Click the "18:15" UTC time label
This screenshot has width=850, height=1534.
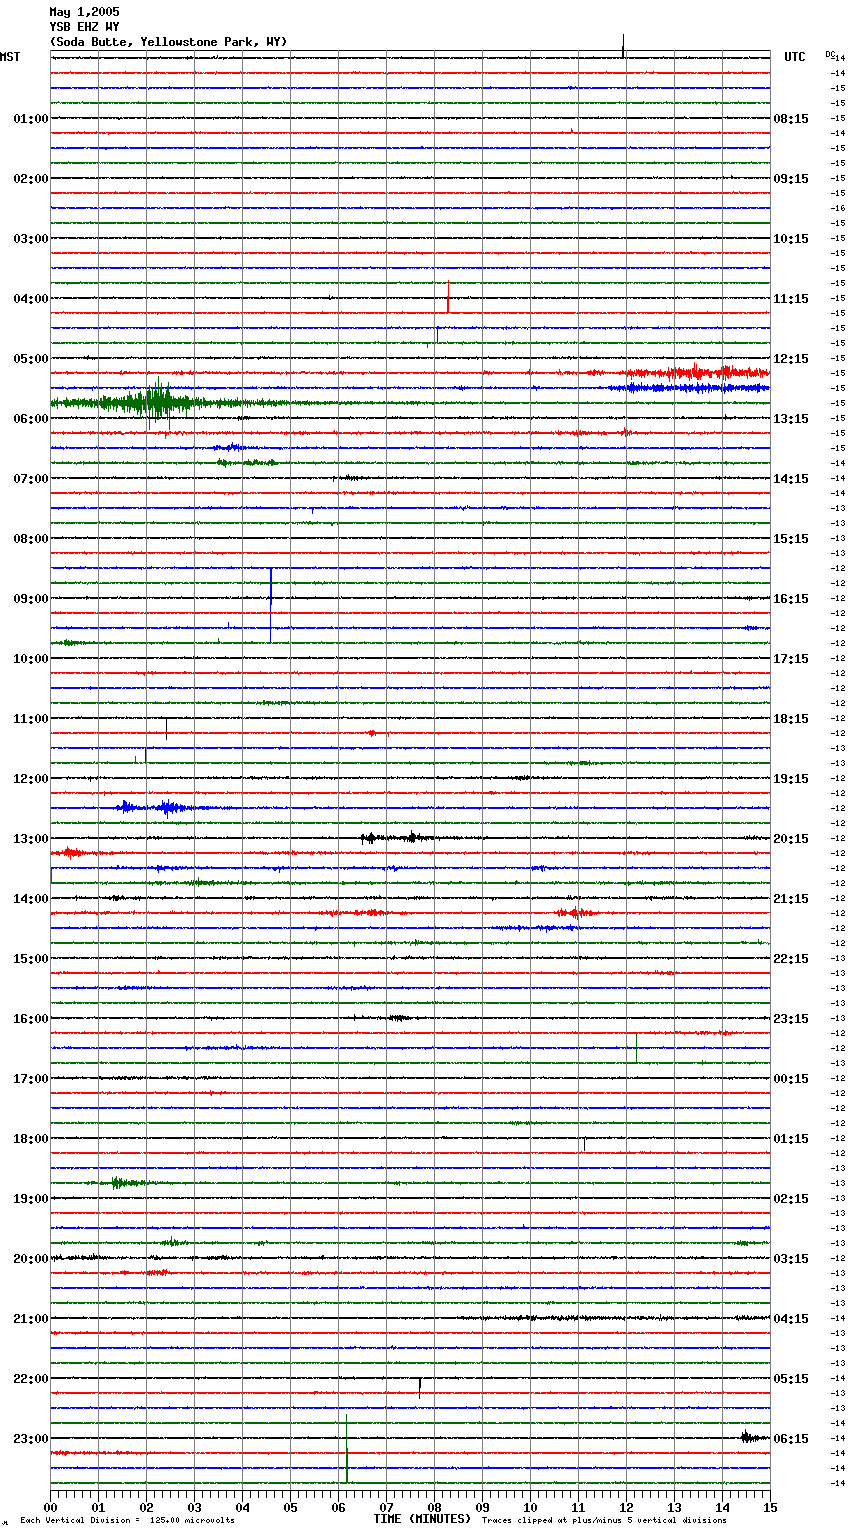791,719
